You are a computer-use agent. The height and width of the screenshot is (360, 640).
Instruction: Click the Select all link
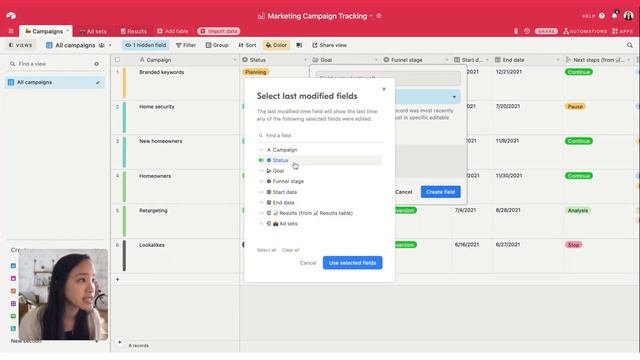coord(267,250)
